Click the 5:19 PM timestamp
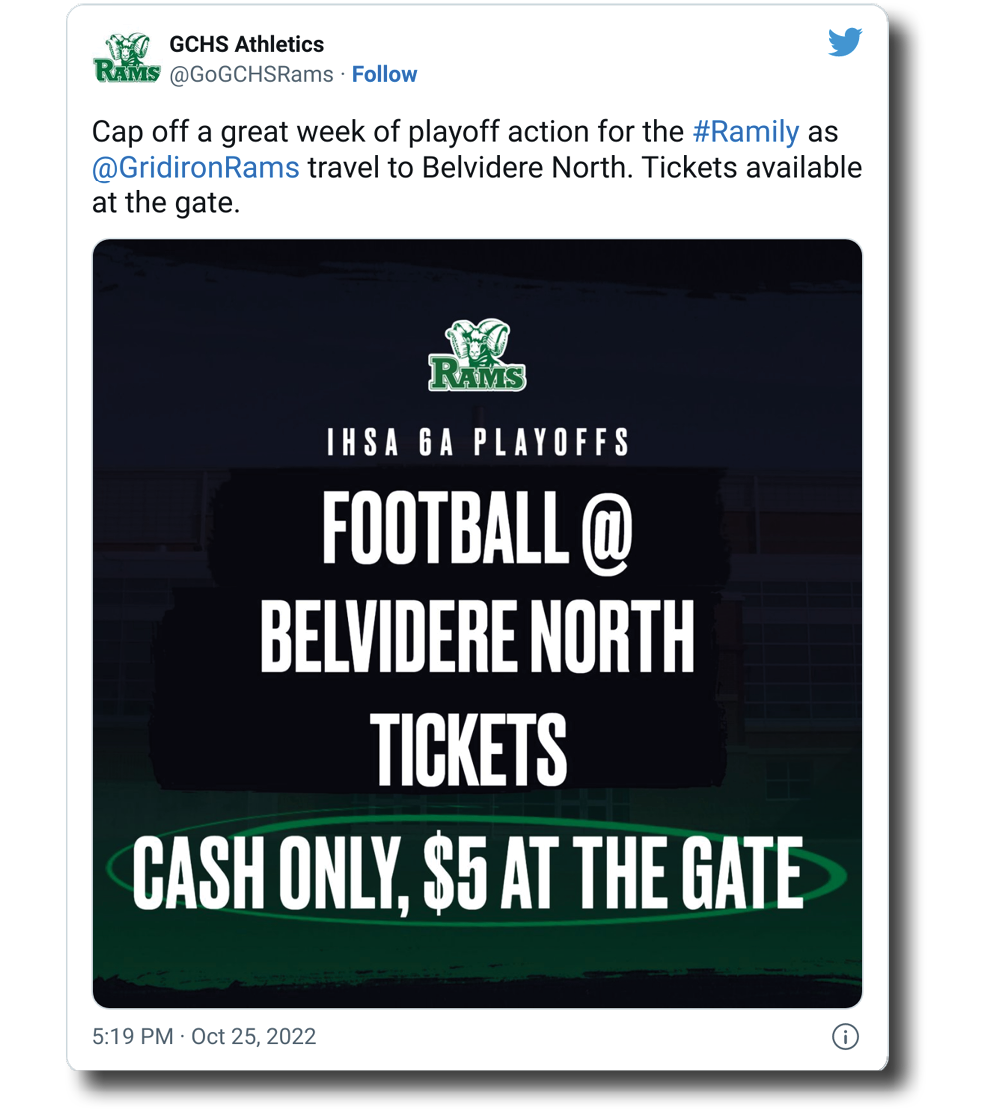Image resolution: width=996 pixels, height=1112 pixels. [132, 1037]
